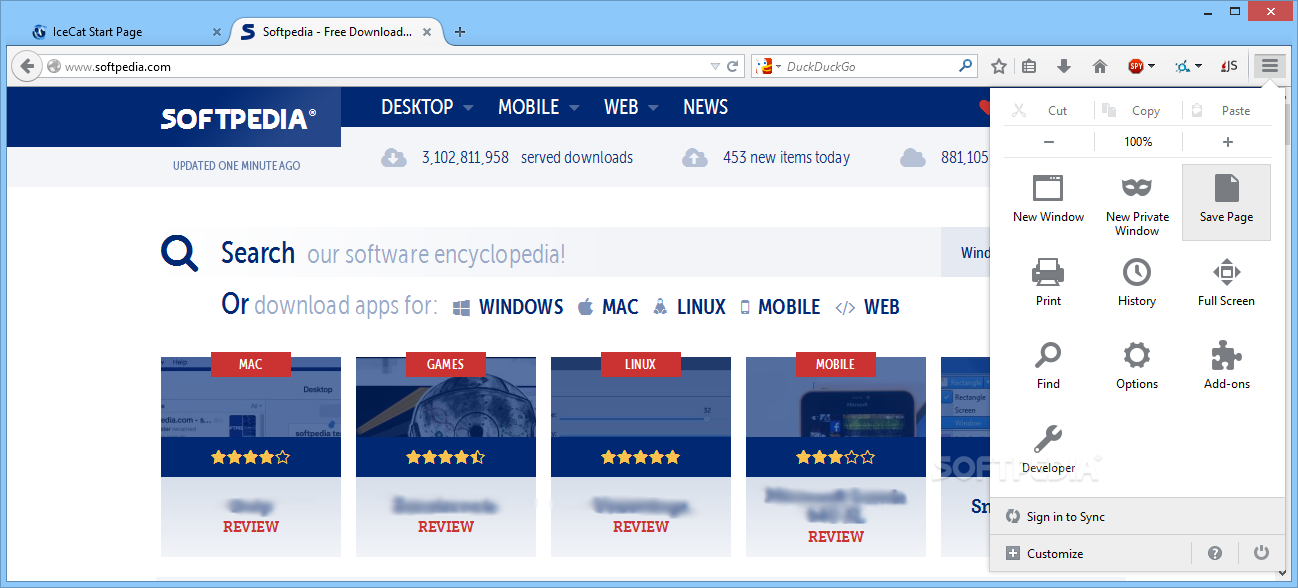Open the Downloads arrow icon

pos(1064,66)
